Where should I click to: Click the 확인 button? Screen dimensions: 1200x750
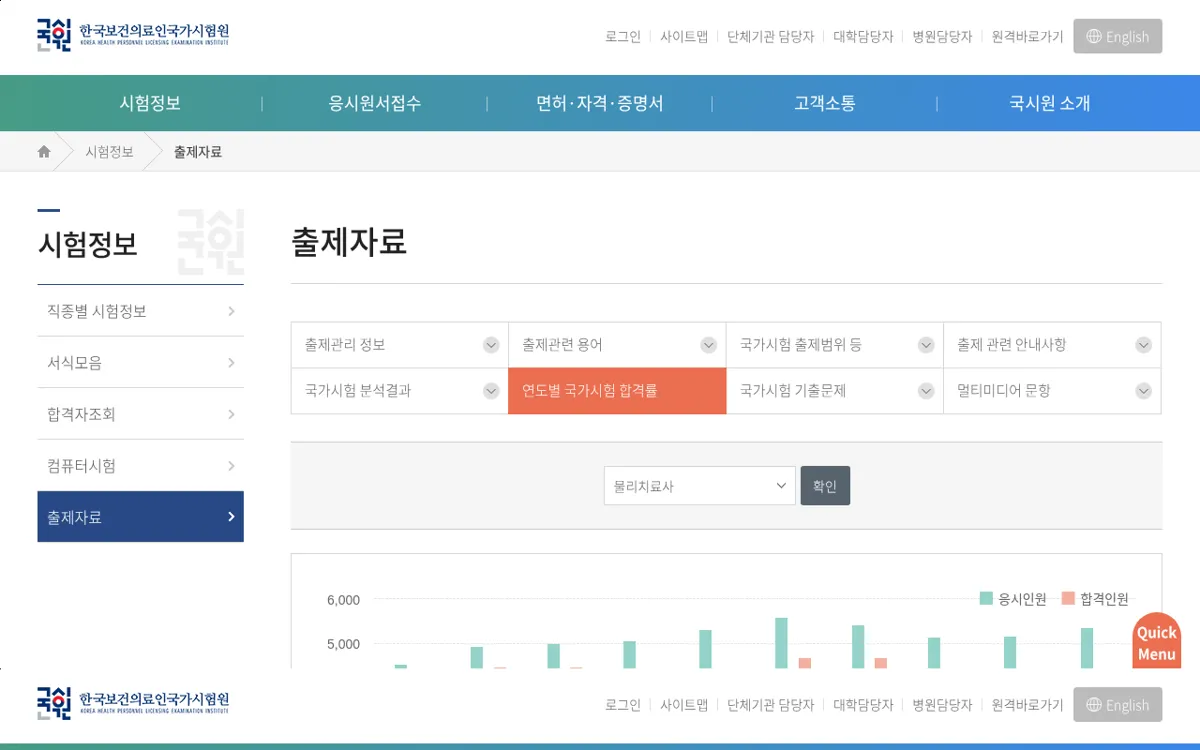coord(825,486)
